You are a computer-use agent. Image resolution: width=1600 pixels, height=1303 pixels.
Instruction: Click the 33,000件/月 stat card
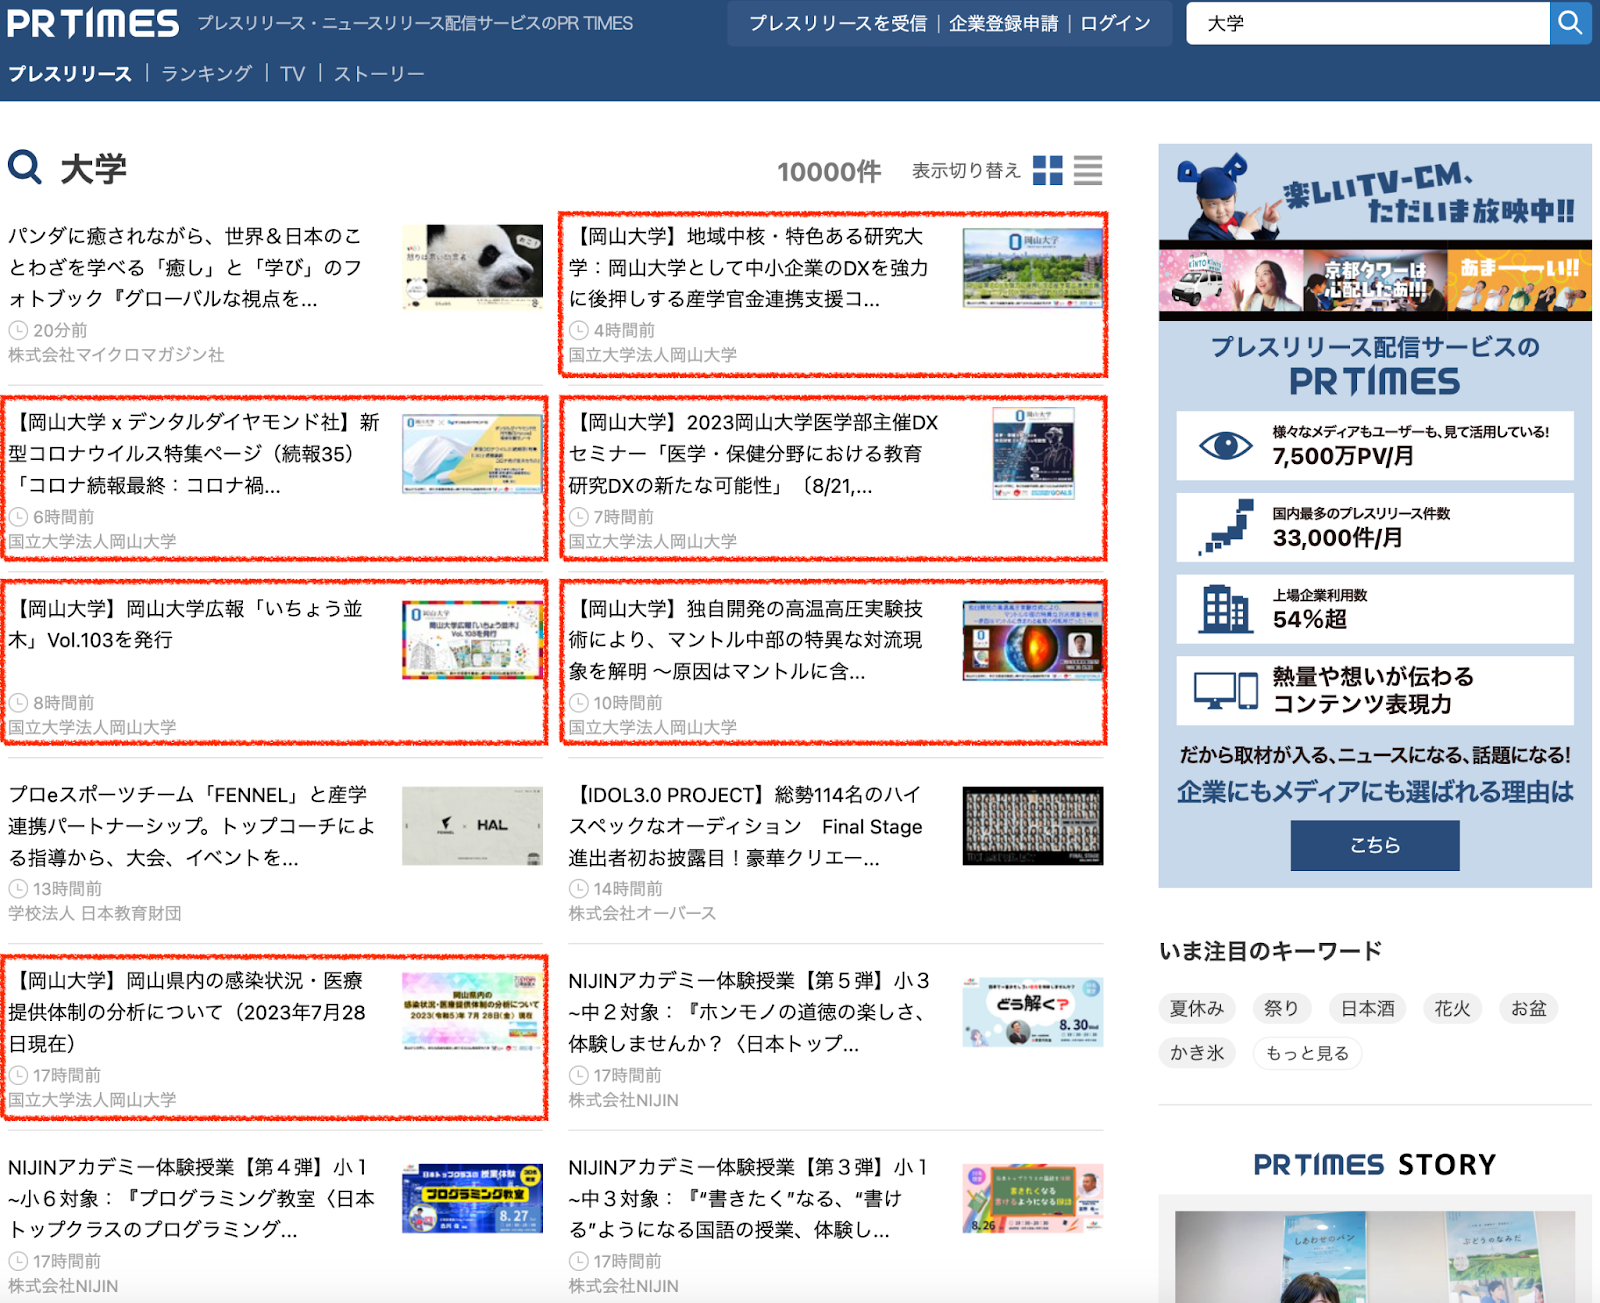(x=1375, y=527)
